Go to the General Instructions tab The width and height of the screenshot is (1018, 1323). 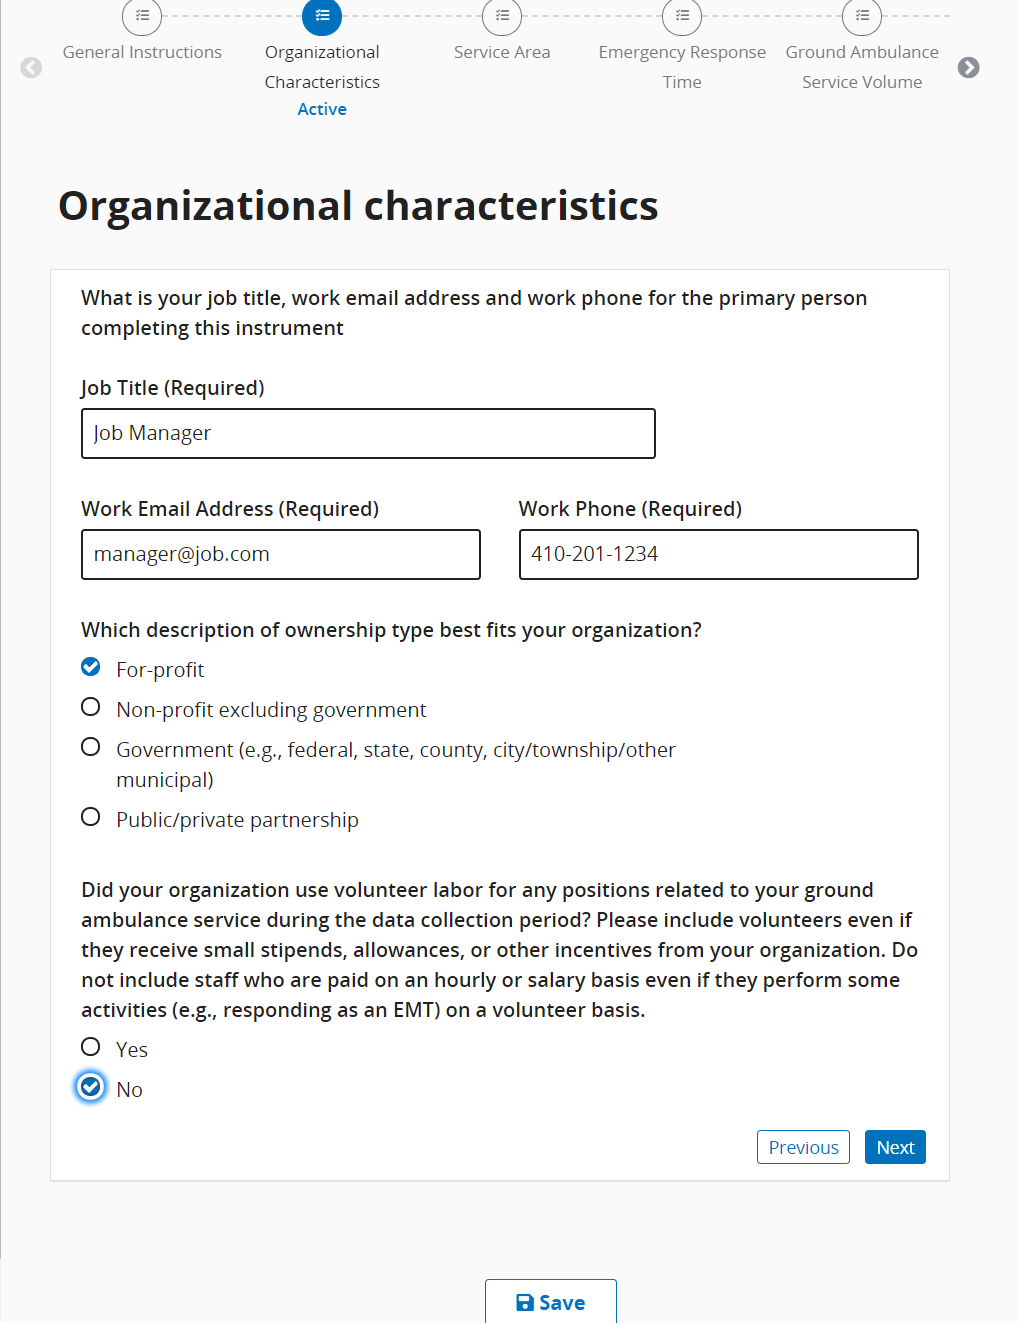[x=142, y=52]
